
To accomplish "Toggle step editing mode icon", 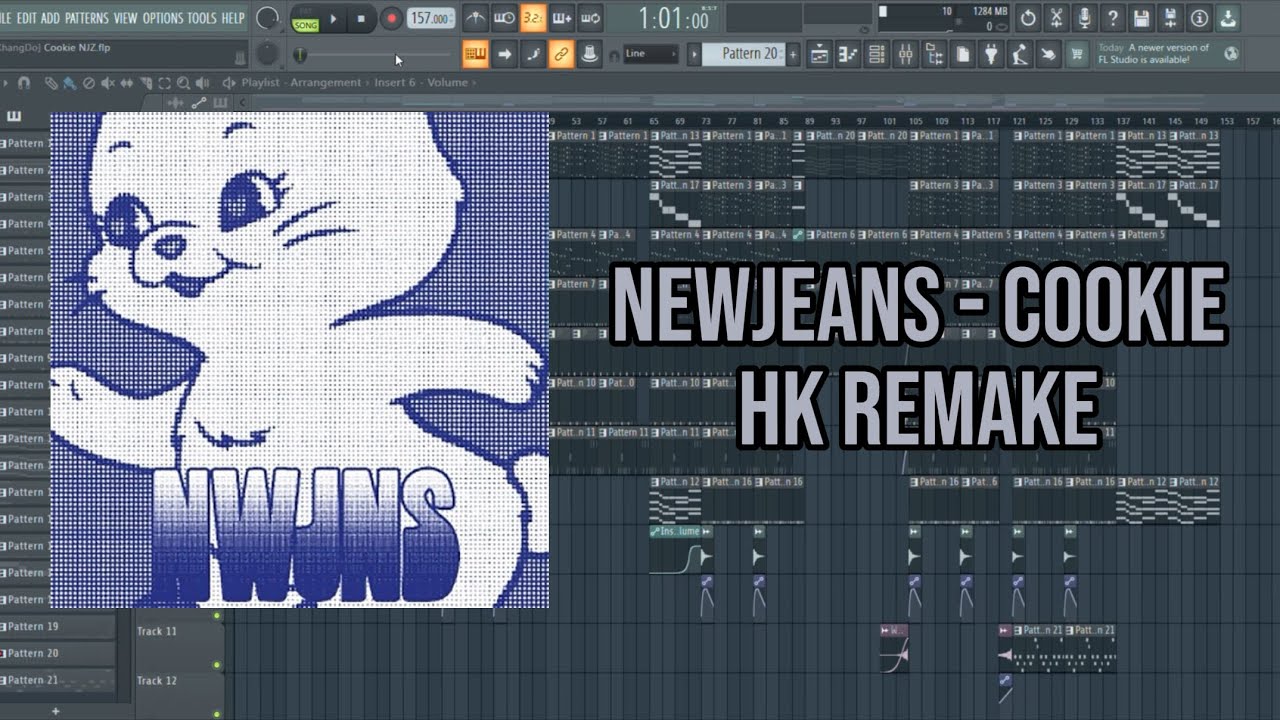I will tap(533, 54).
